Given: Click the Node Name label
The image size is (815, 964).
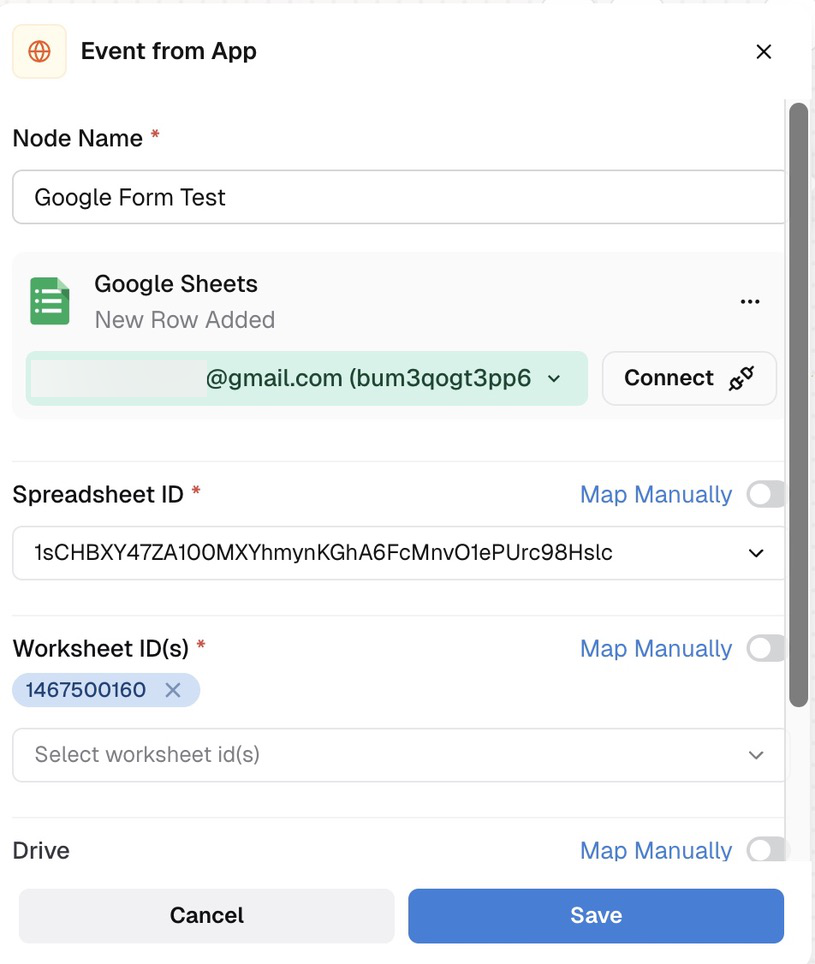Looking at the screenshot, I should click(x=77, y=138).
